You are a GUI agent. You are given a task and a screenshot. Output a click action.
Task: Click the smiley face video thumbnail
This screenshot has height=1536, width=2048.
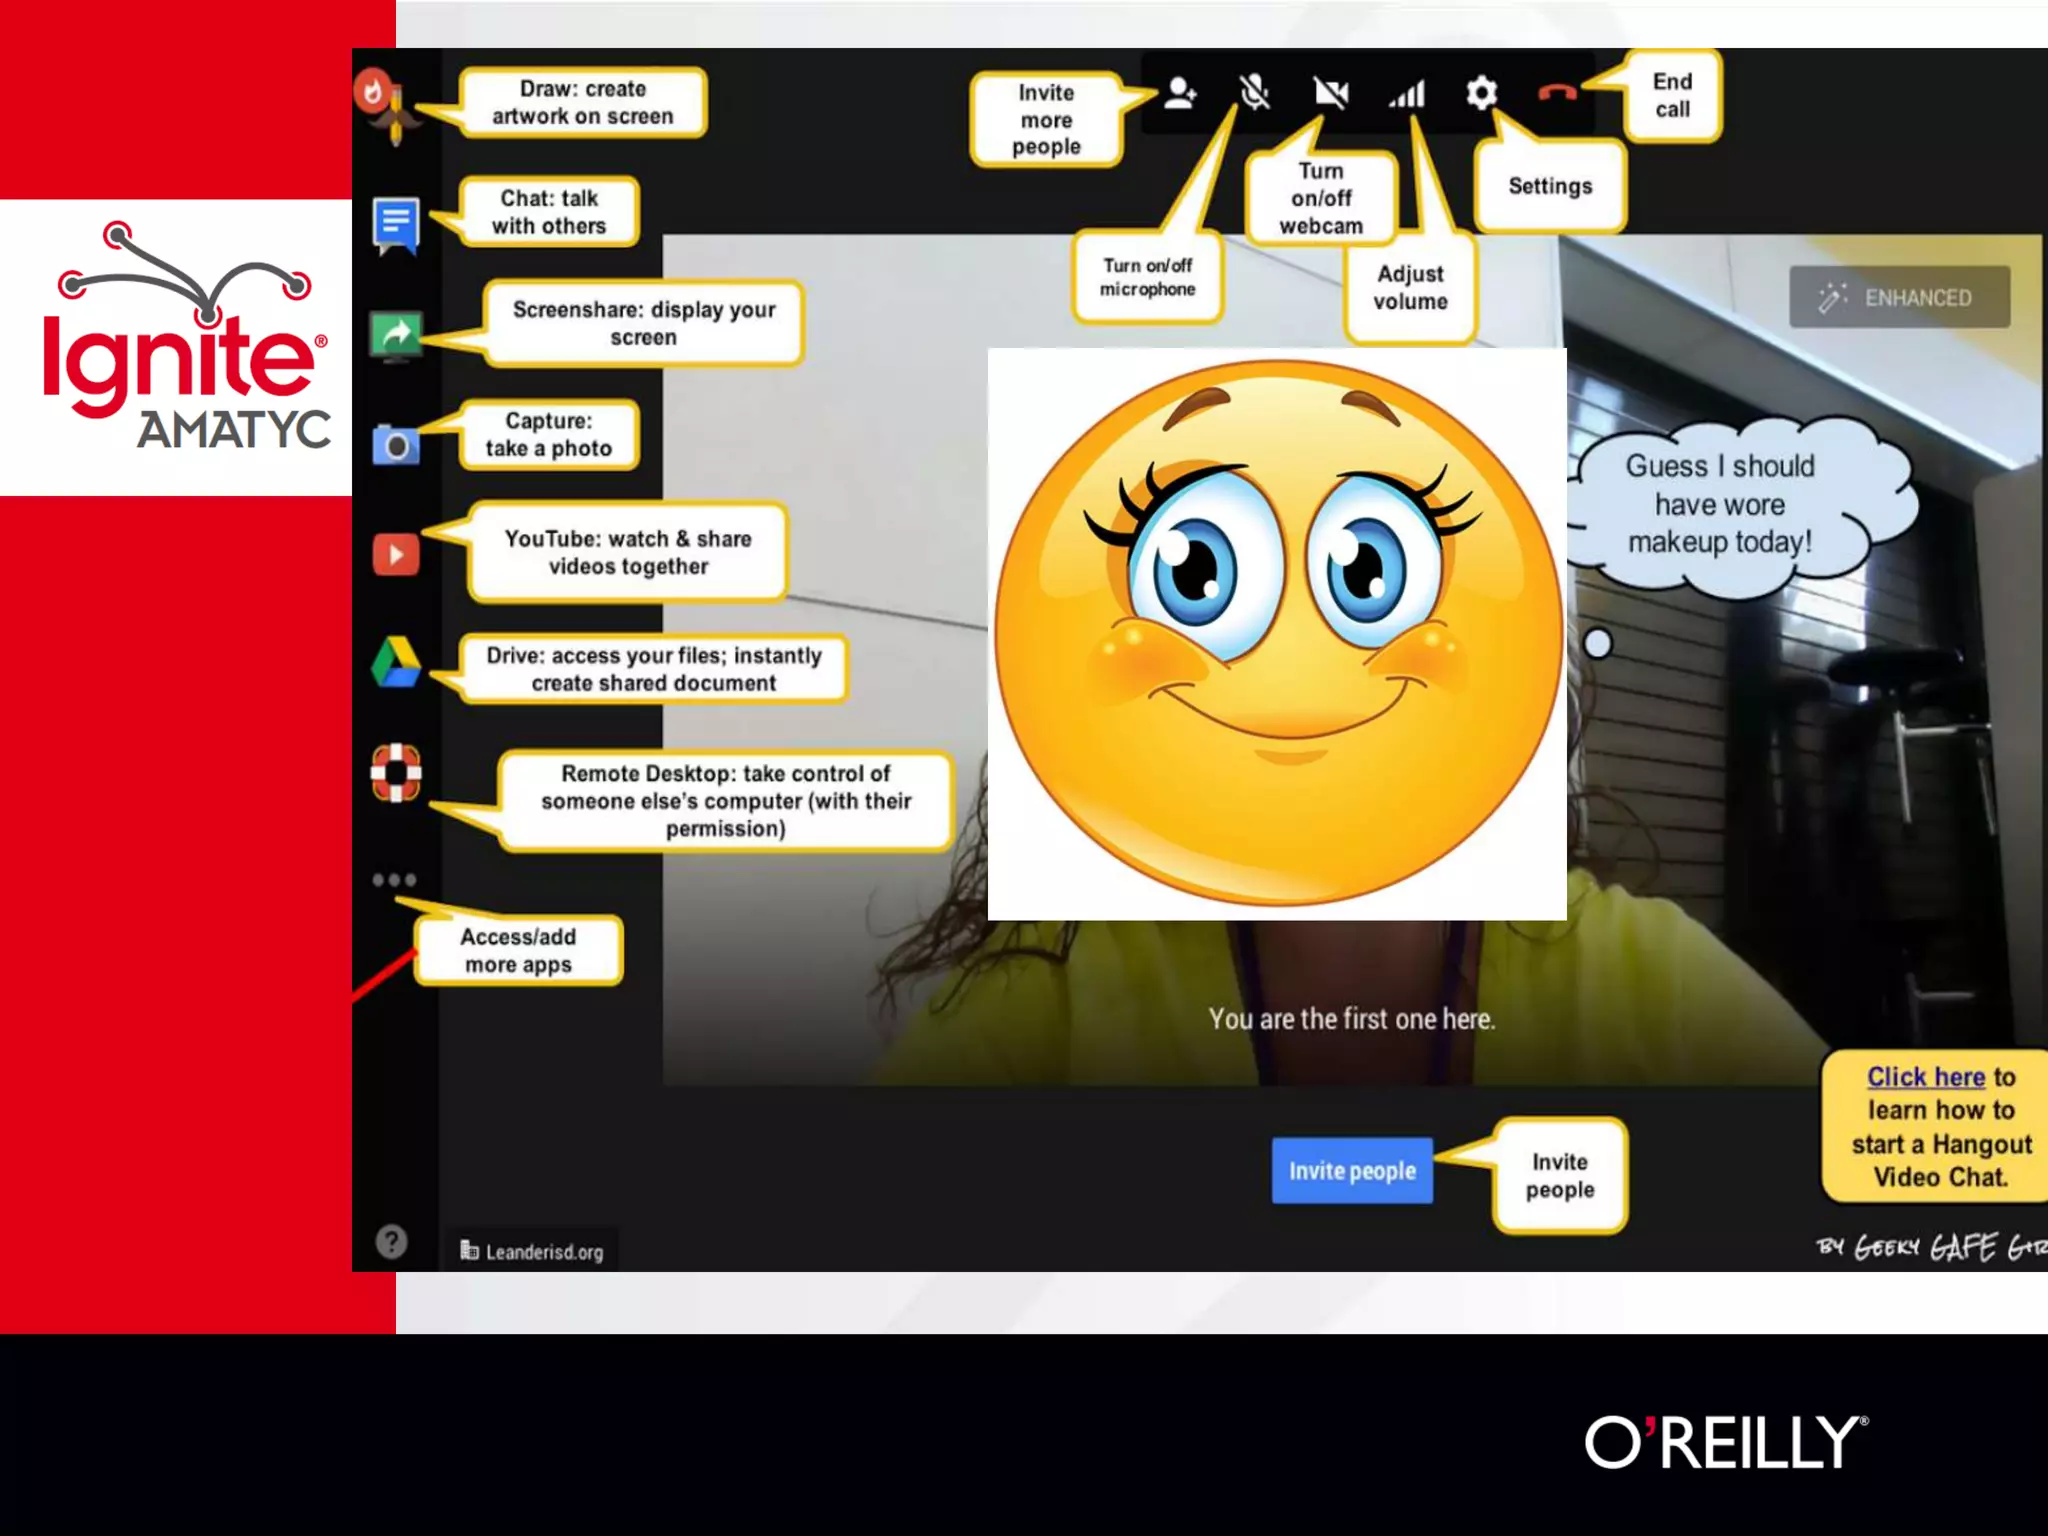1277,633
